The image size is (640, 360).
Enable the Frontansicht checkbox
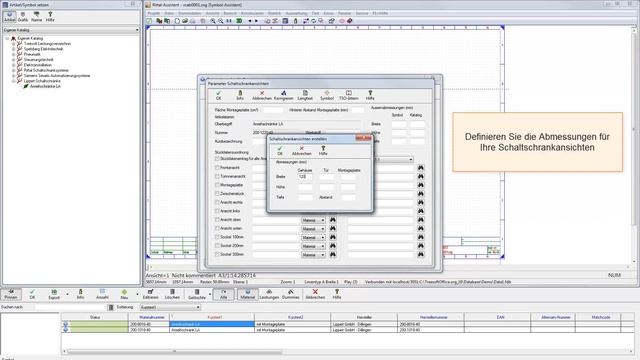tap(217, 168)
